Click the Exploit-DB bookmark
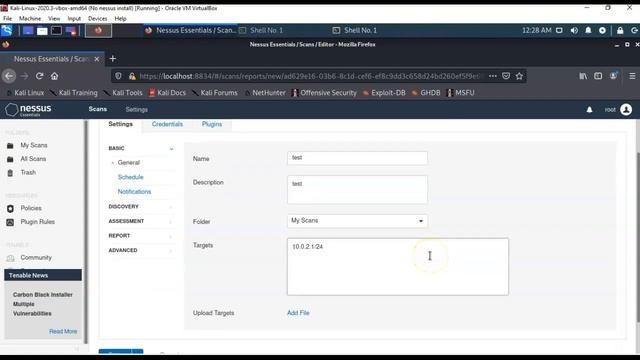 [384, 93]
